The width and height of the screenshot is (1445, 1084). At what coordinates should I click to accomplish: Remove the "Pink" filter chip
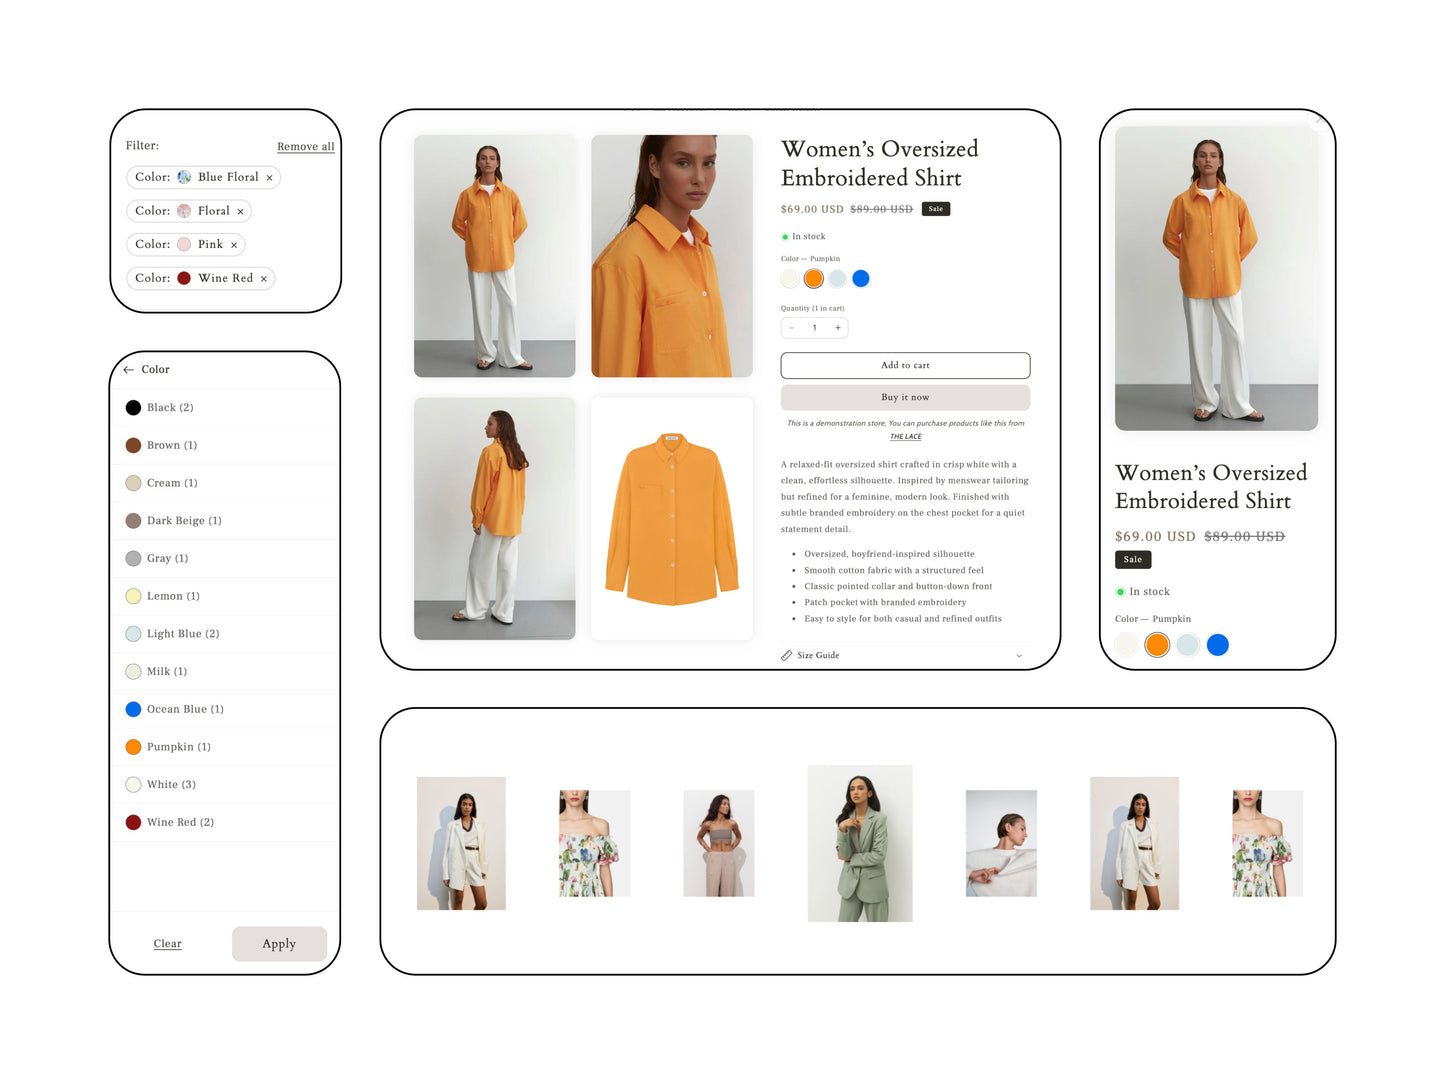point(233,244)
